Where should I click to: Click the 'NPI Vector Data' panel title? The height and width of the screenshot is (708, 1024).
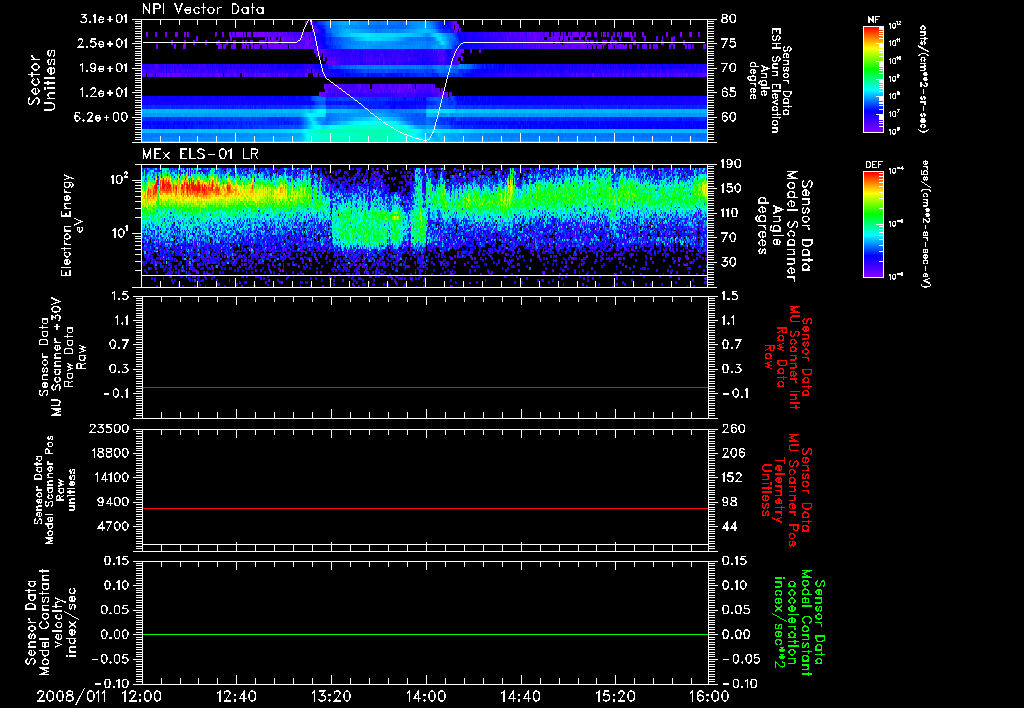coord(203,9)
